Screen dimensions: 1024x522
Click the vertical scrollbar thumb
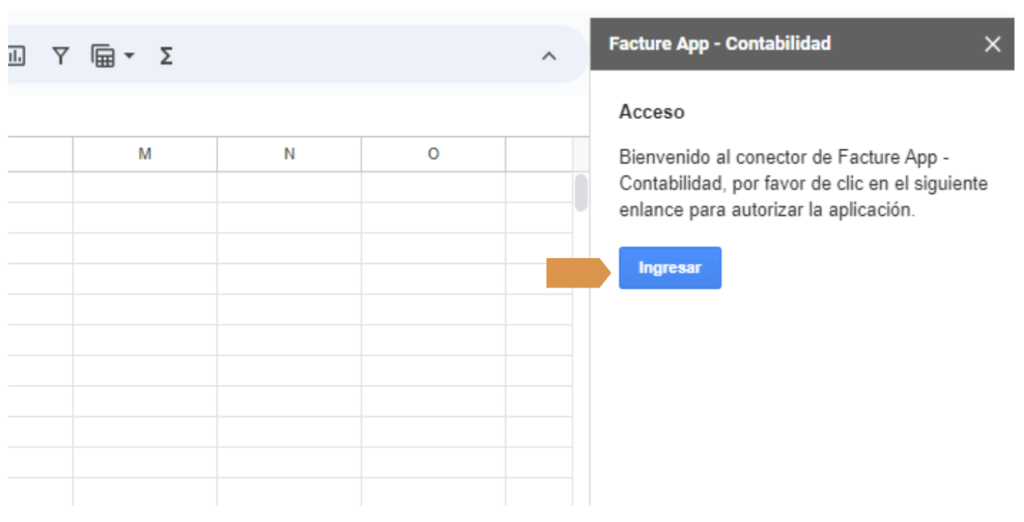[x=580, y=193]
